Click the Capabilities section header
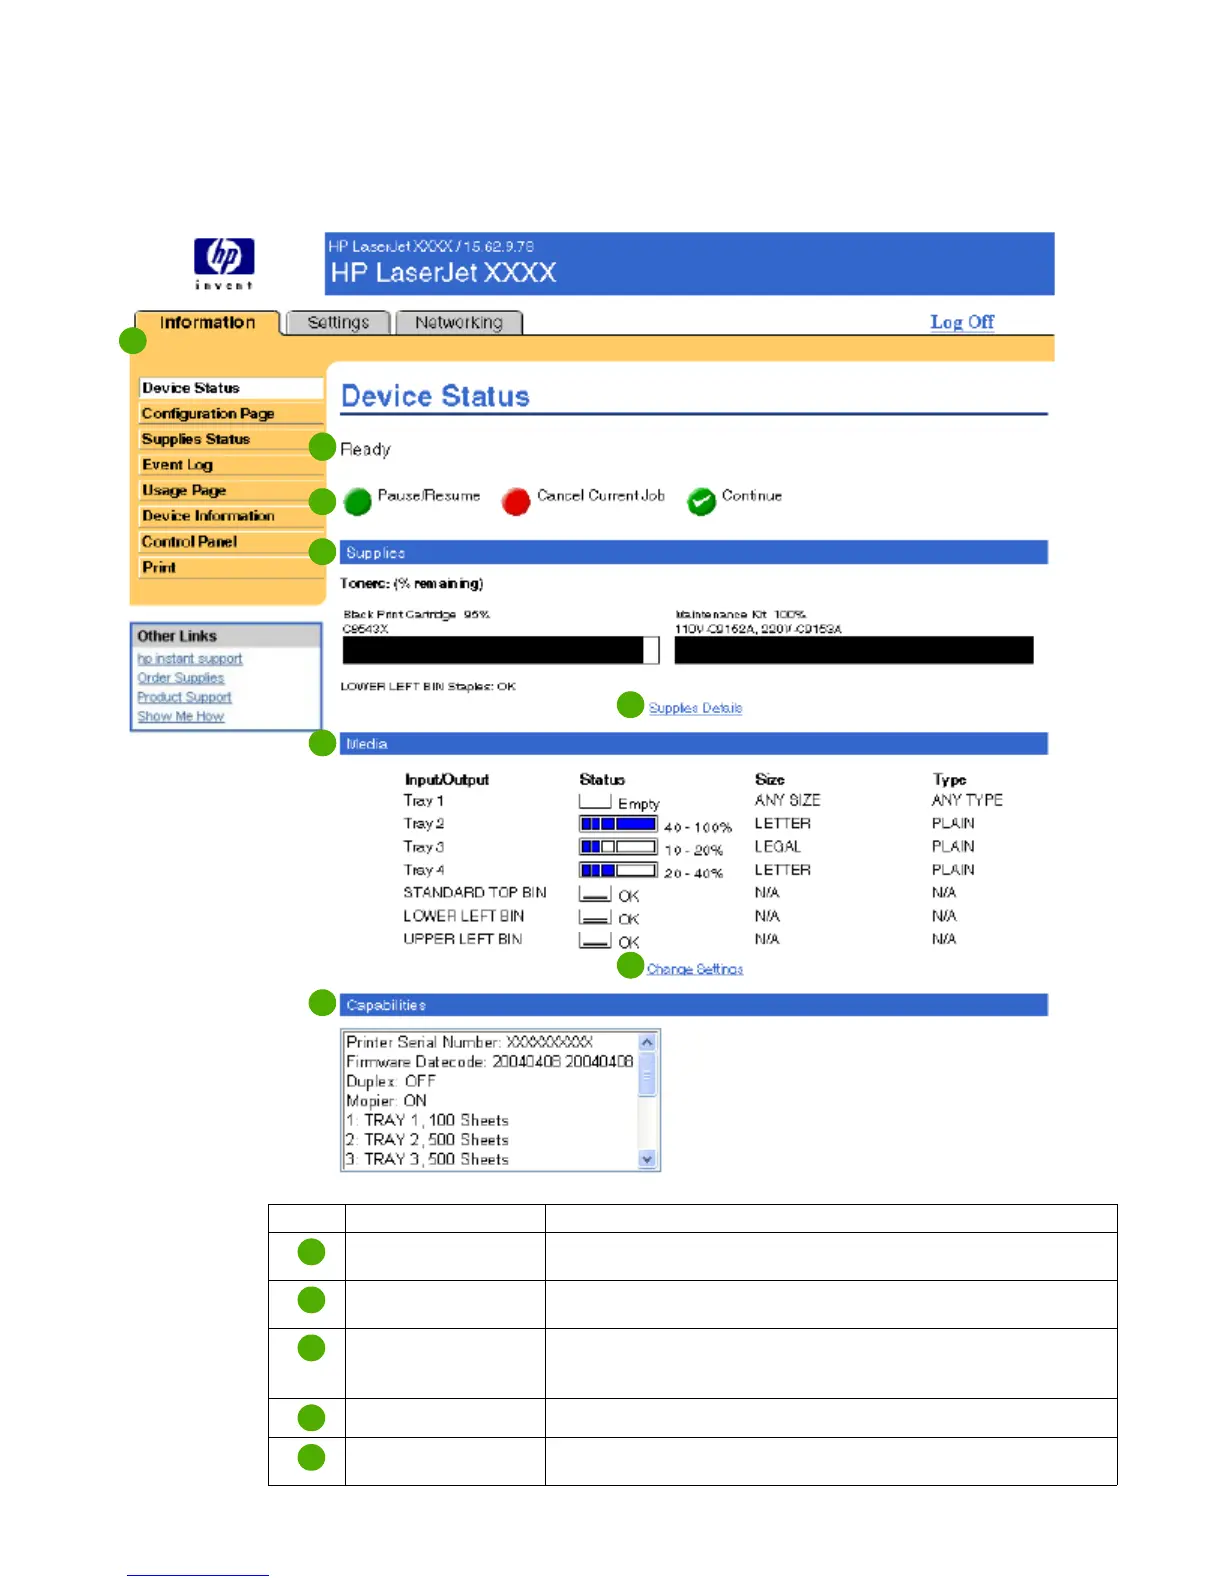Viewport: 1224px width, 1584px height. pyautogui.click(x=694, y=1005)
